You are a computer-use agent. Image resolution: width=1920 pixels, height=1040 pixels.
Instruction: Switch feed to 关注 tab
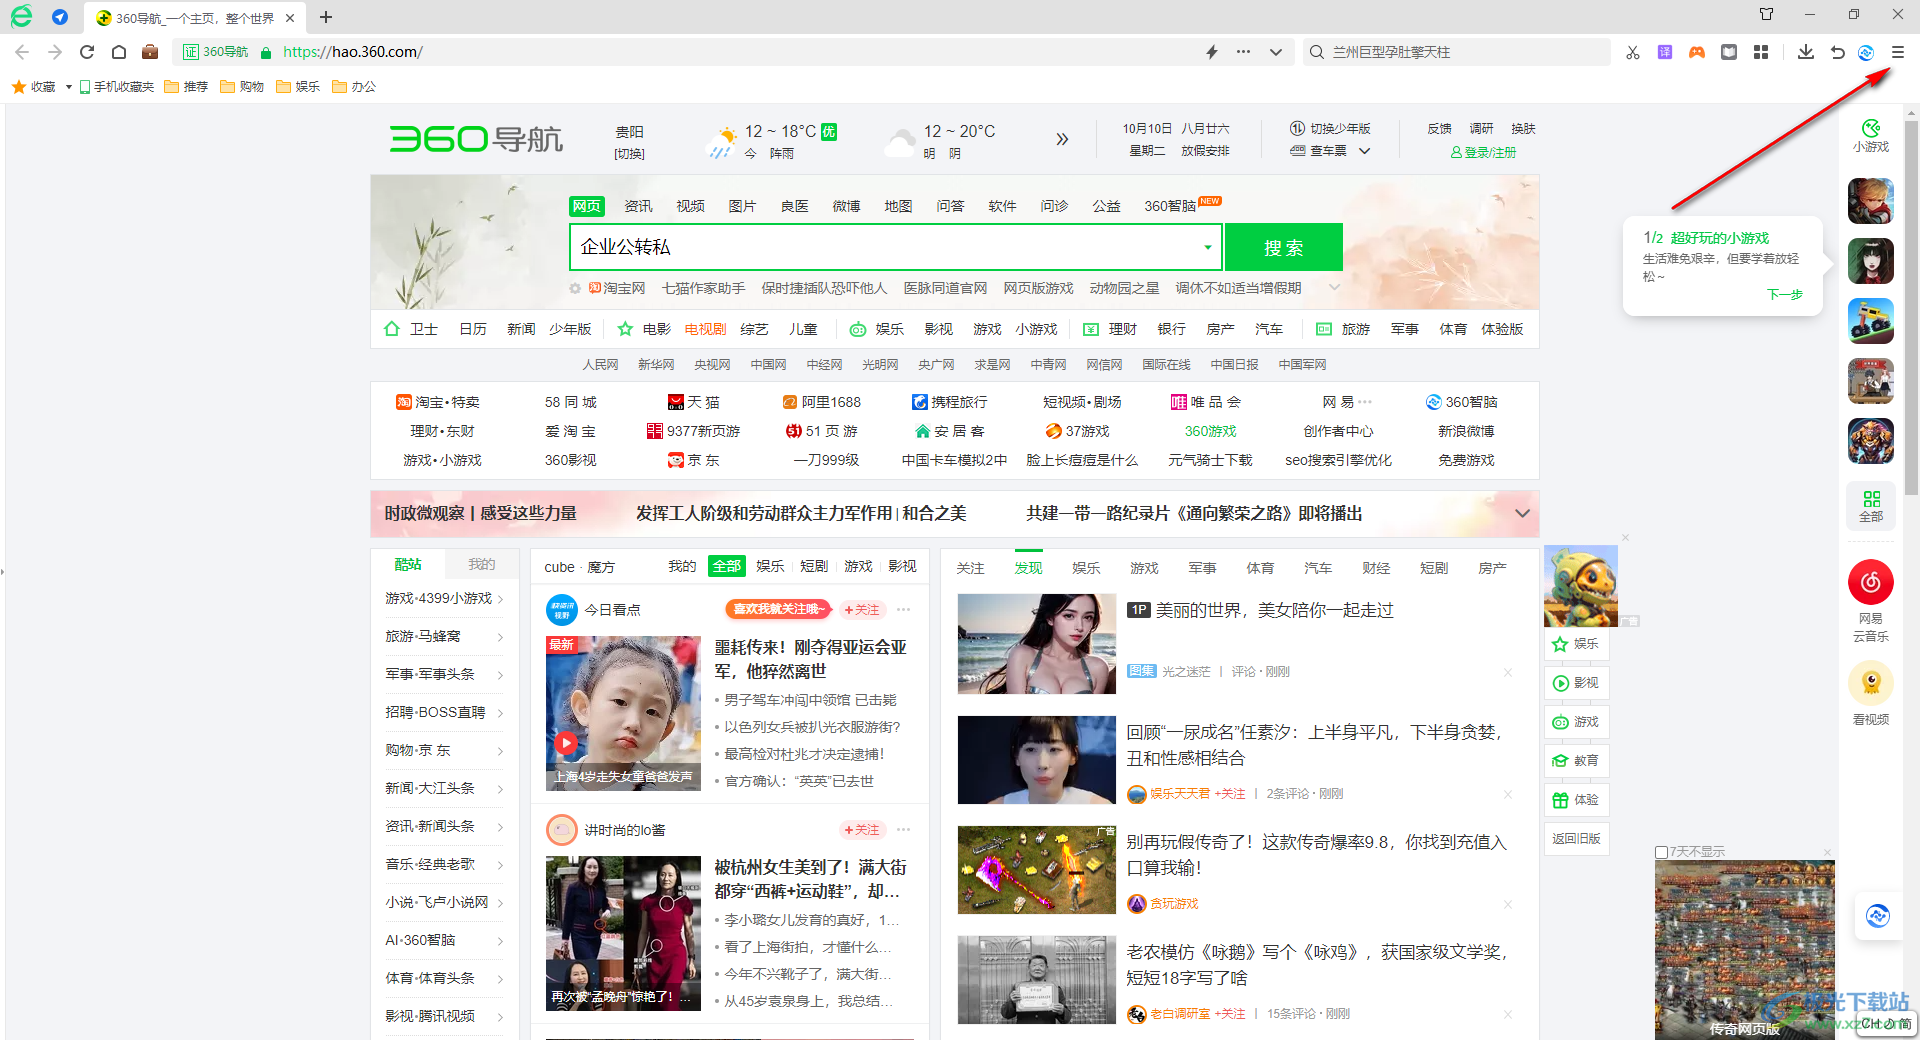tap(970, 568)
